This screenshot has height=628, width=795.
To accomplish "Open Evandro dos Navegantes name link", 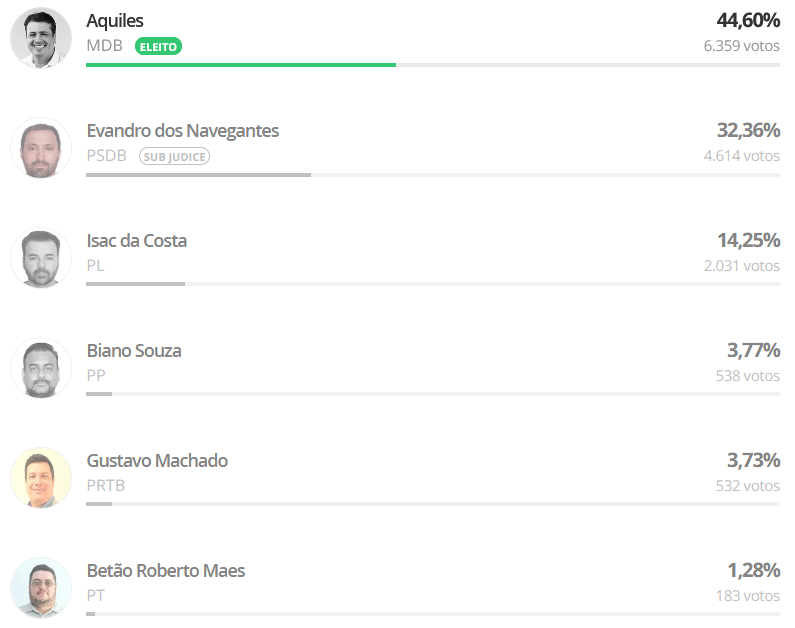I will (x=183, y=131).
